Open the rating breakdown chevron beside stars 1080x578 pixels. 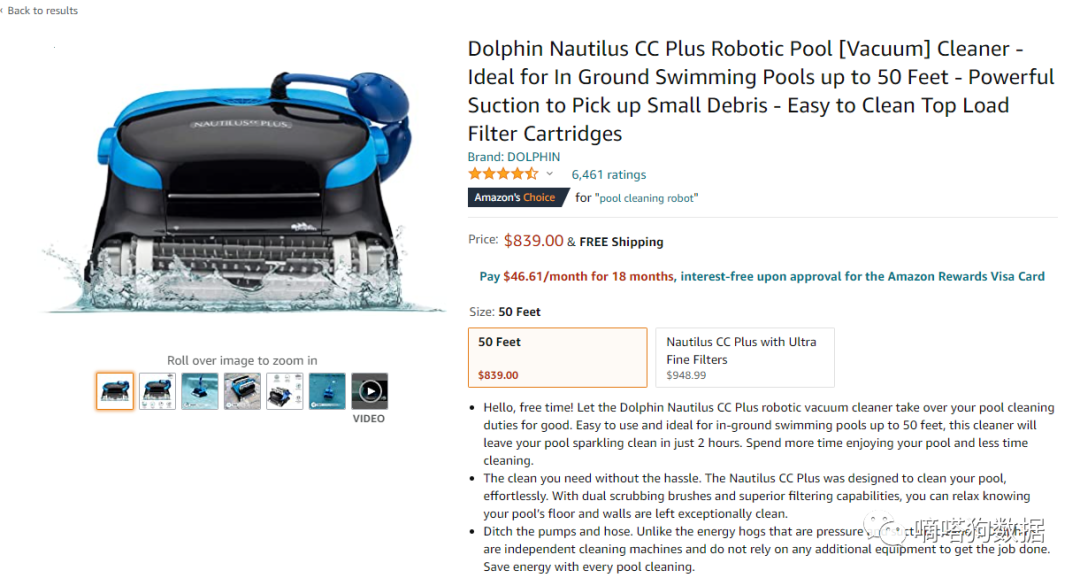click(x=550, y=174)
